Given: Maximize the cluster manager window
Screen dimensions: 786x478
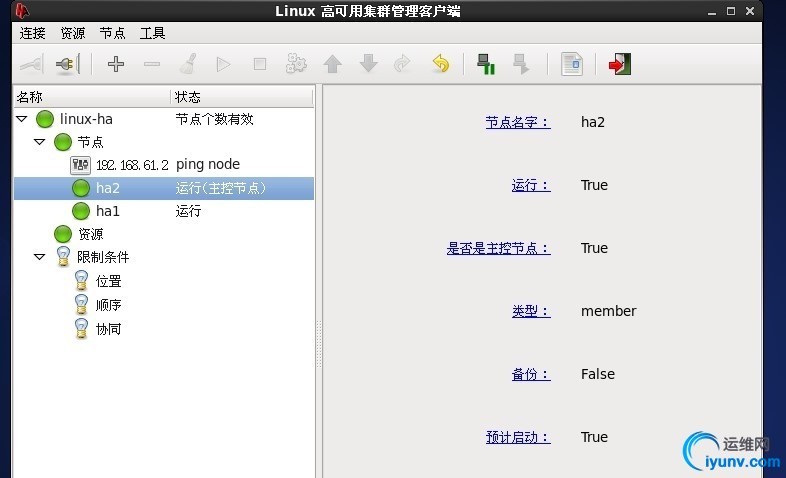Looking at the screenshot, I should (731, 11).
